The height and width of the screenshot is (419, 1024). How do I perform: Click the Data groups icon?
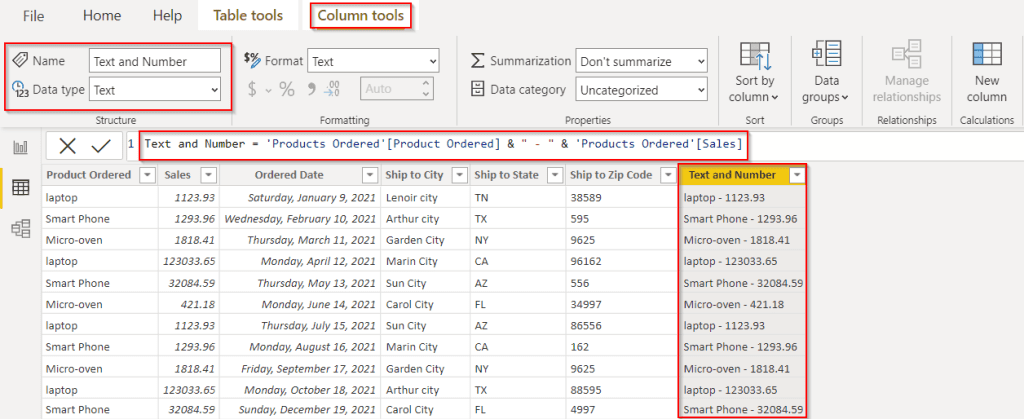(826, 54)
